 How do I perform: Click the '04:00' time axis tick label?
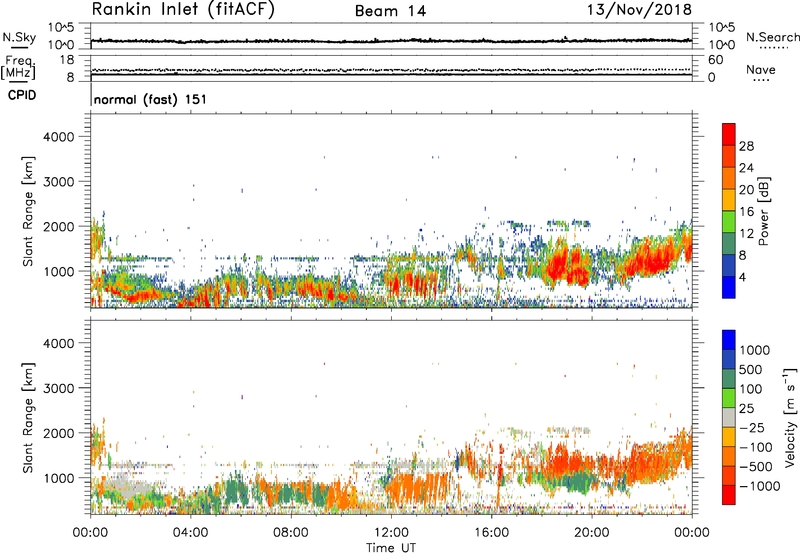point(191,533)
